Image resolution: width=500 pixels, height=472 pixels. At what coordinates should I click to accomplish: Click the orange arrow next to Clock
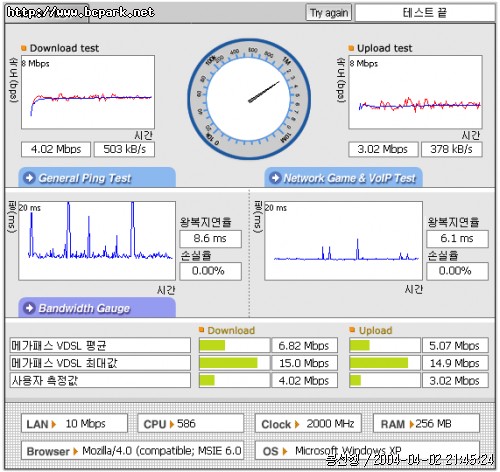297,424
